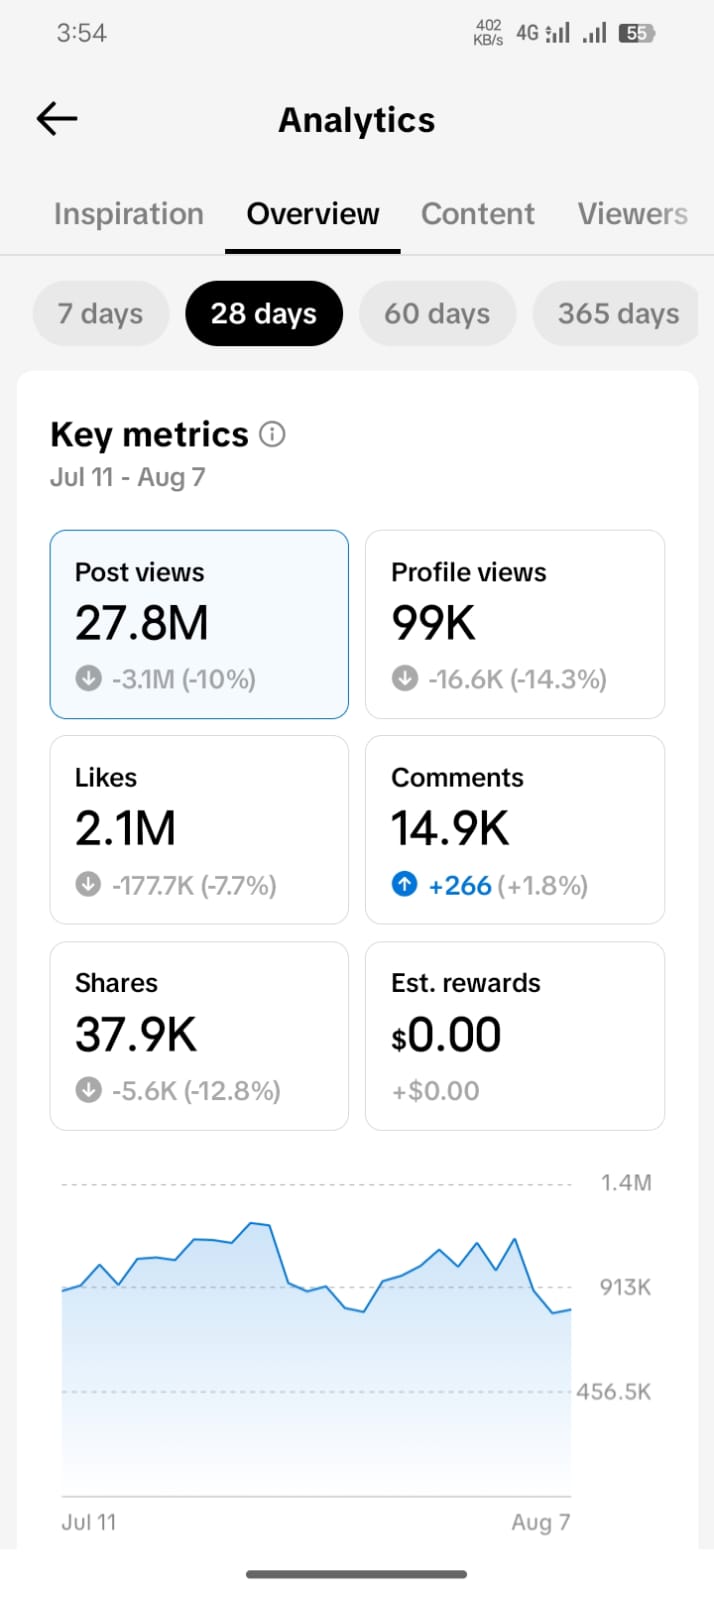Image resolution: width=714 pixels, height=1599 pixels.
Task: Tap the Comments blue up-arrow icon
Action: tap(405, 885)
